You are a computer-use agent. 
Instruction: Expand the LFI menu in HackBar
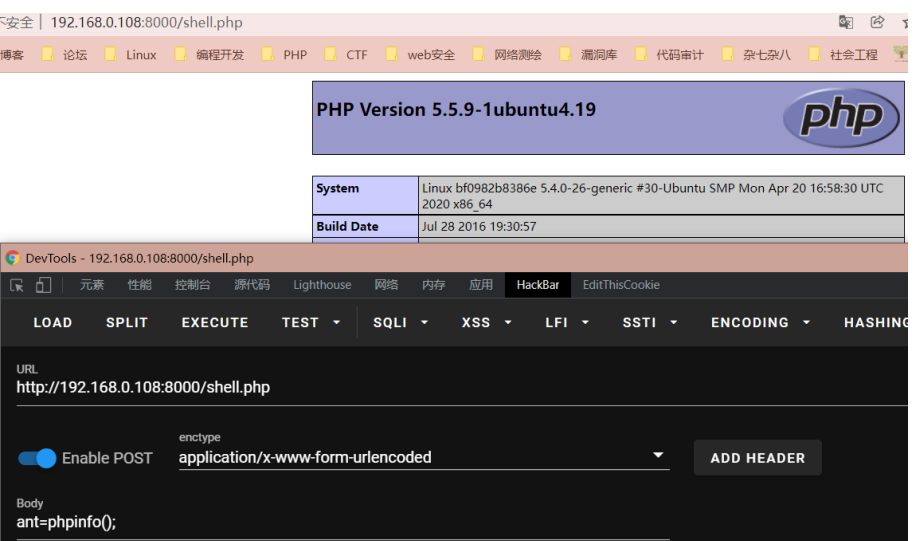[567, 322]
